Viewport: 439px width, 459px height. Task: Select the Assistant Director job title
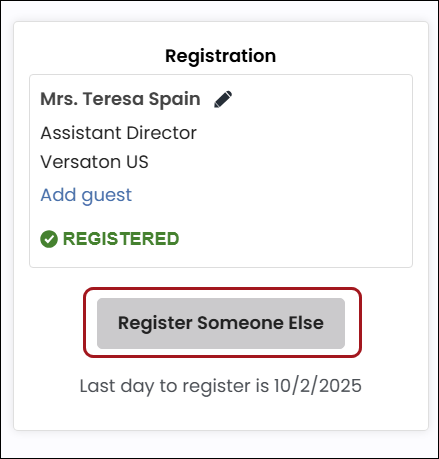119,133
